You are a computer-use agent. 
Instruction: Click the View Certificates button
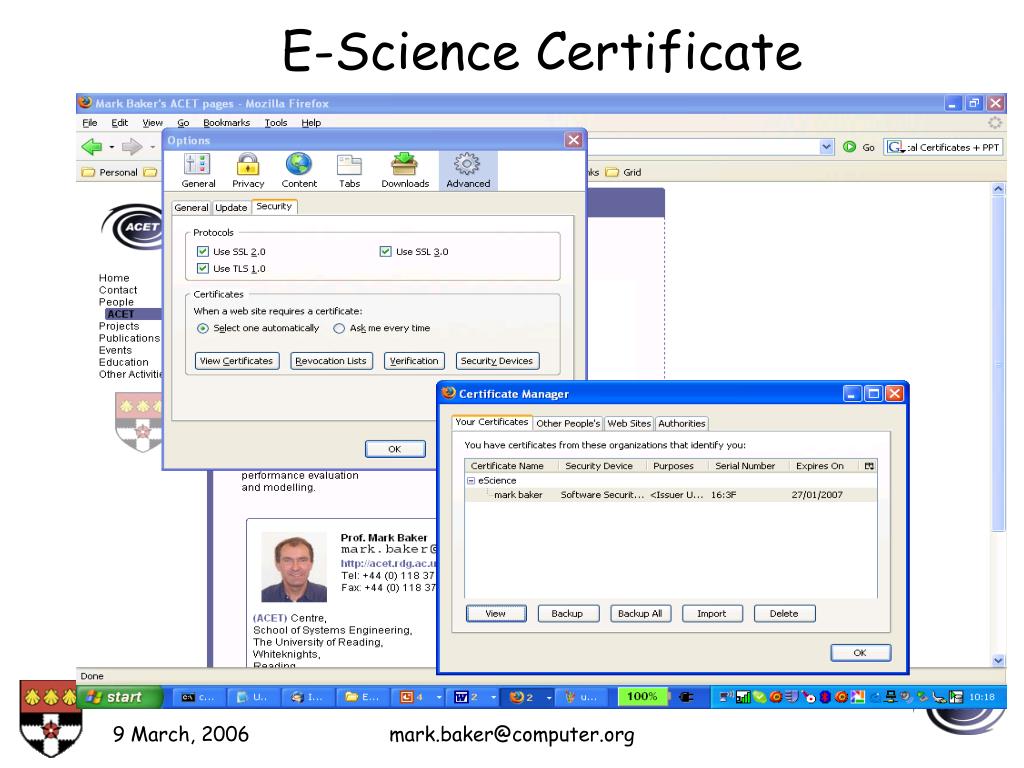236,360
